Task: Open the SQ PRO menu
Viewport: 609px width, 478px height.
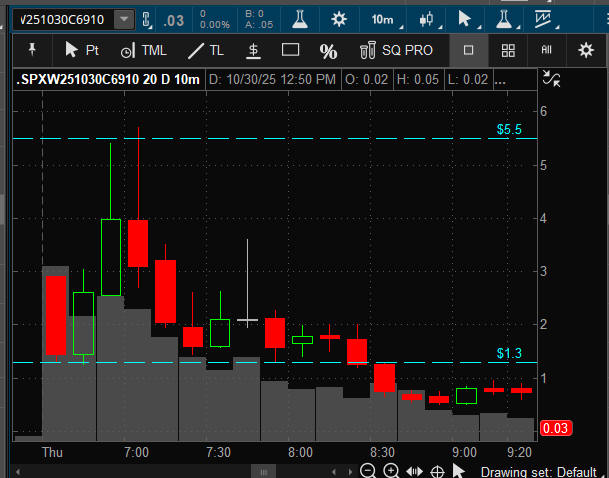Action: (397, 49)
